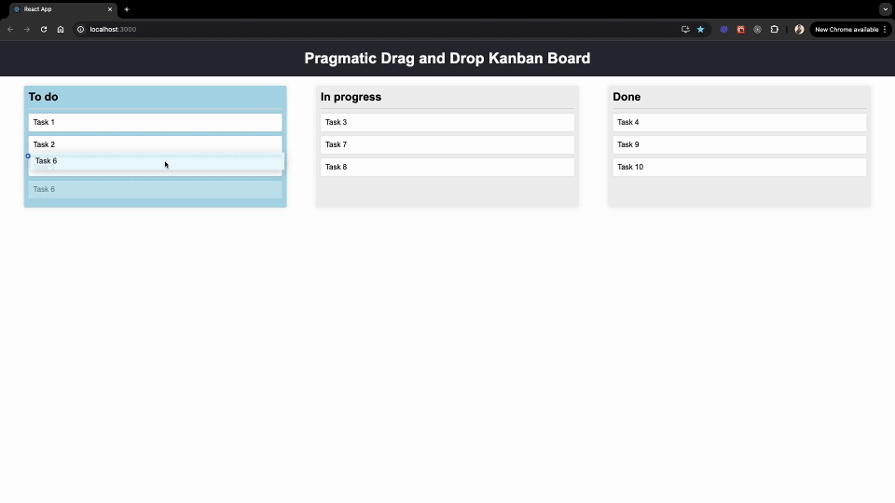Click the Done column heading
The image size is (895, 503).
[626, 97]
